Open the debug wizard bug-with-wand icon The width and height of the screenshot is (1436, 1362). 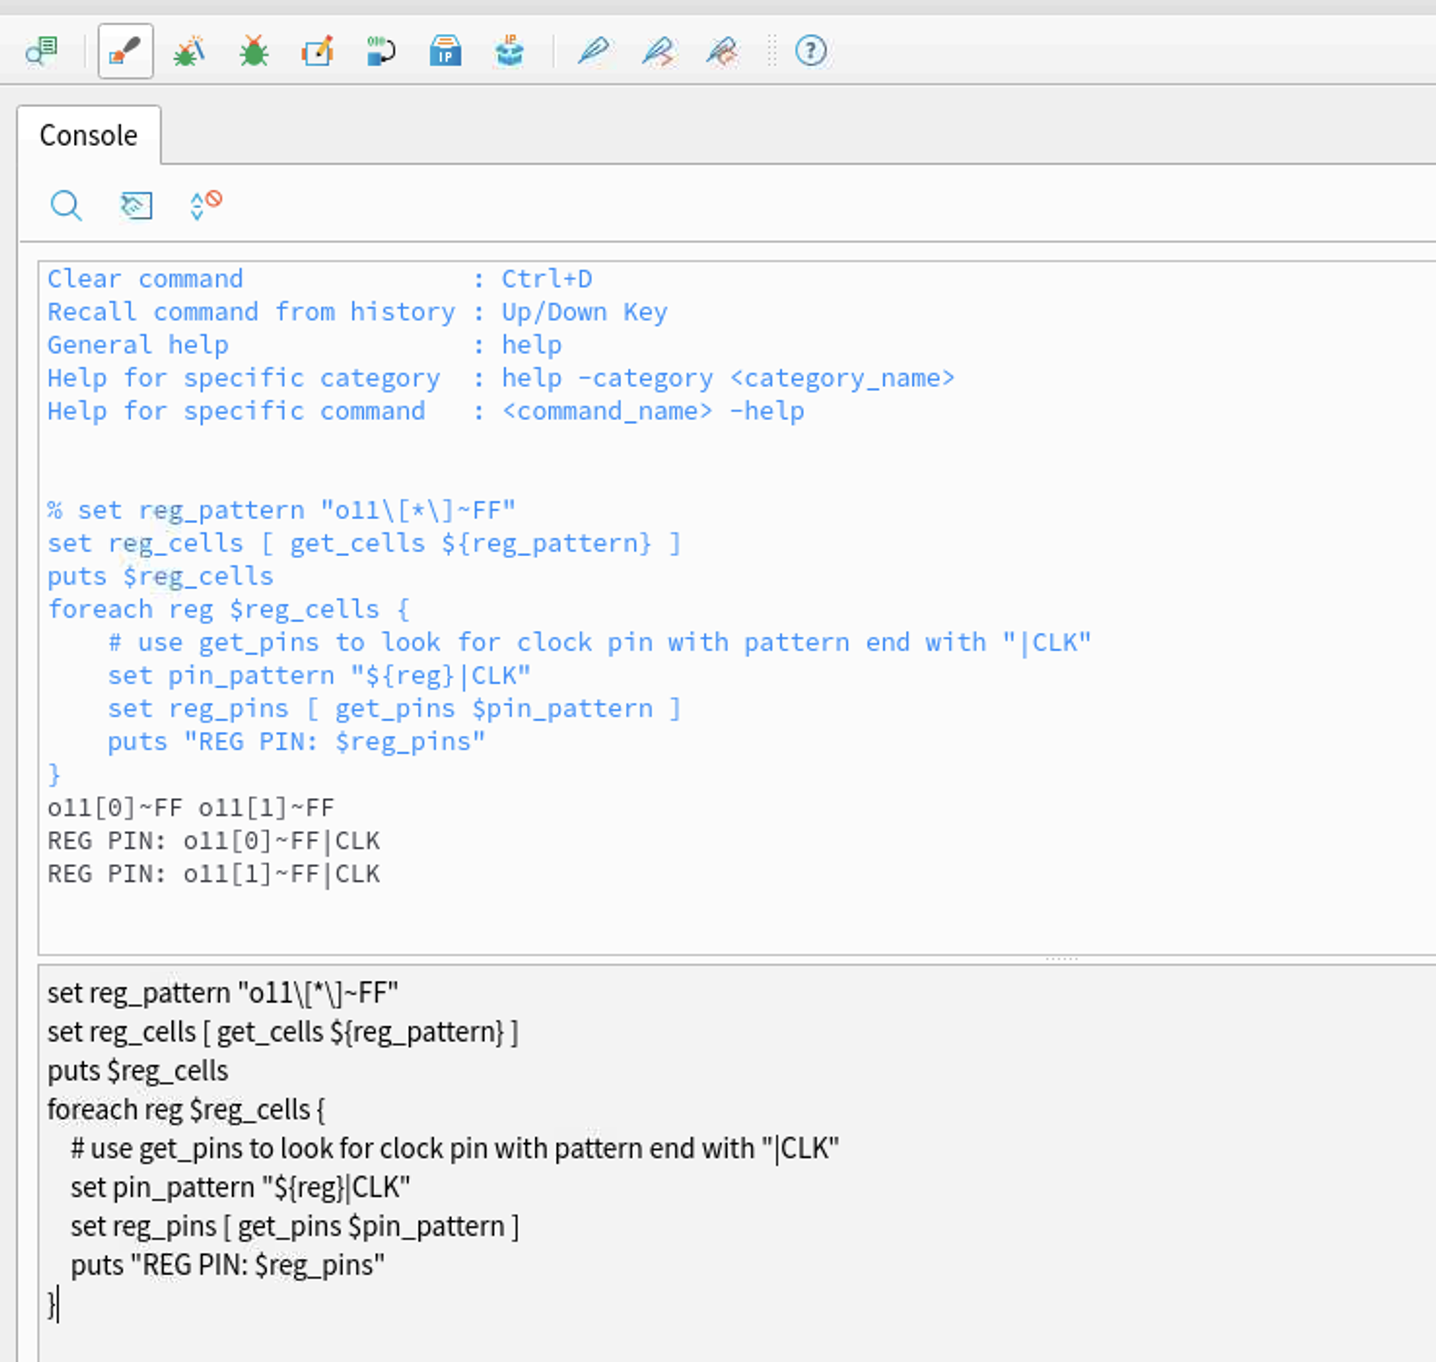(x=189, y=51)
